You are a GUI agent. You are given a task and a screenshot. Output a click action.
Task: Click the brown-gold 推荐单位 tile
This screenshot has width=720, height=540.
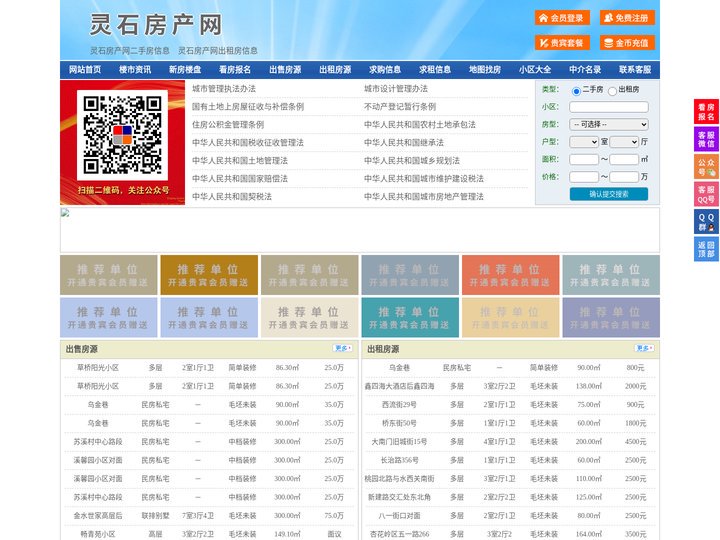[209, 275]
